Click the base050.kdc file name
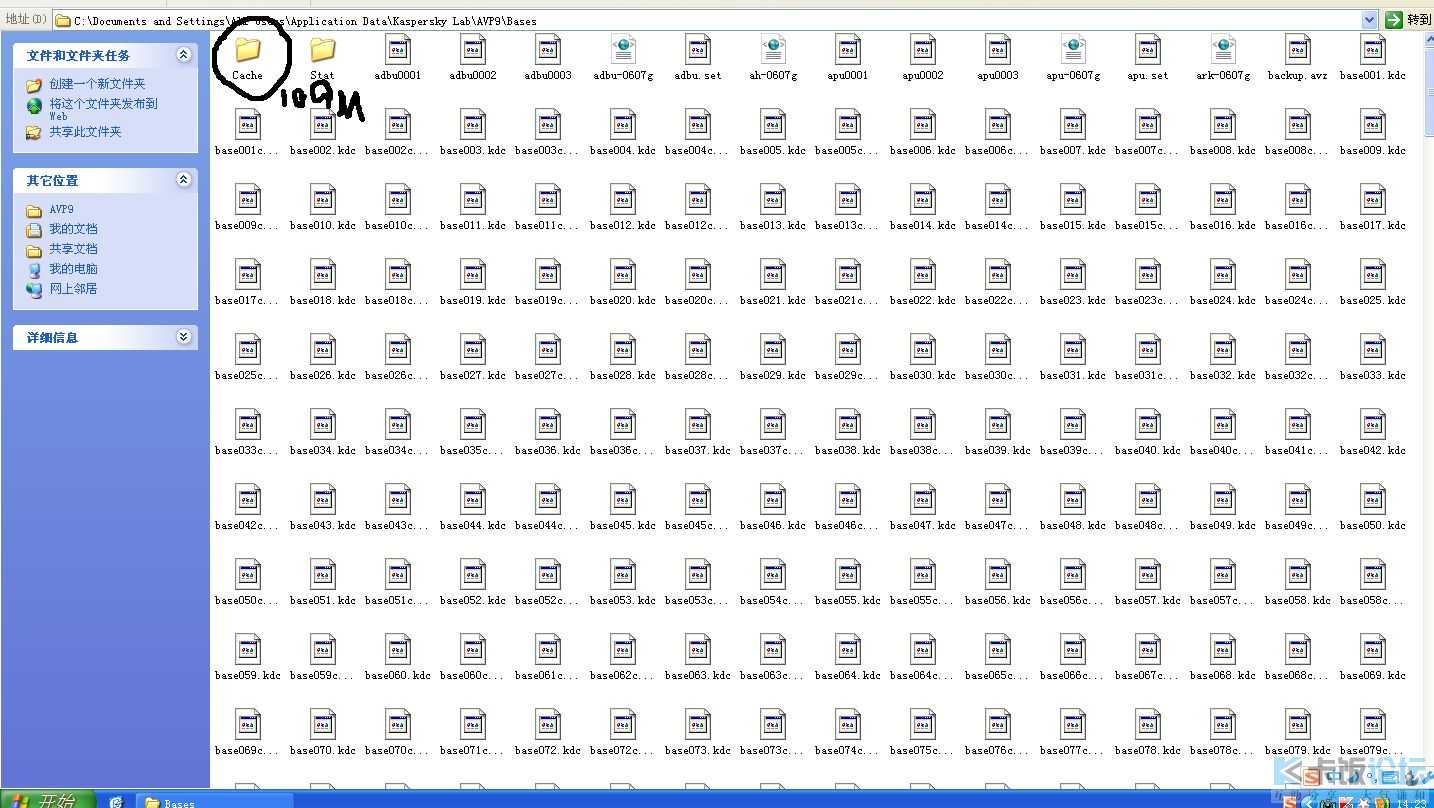Screen dimensions: 1434x808 point(1373,526)
